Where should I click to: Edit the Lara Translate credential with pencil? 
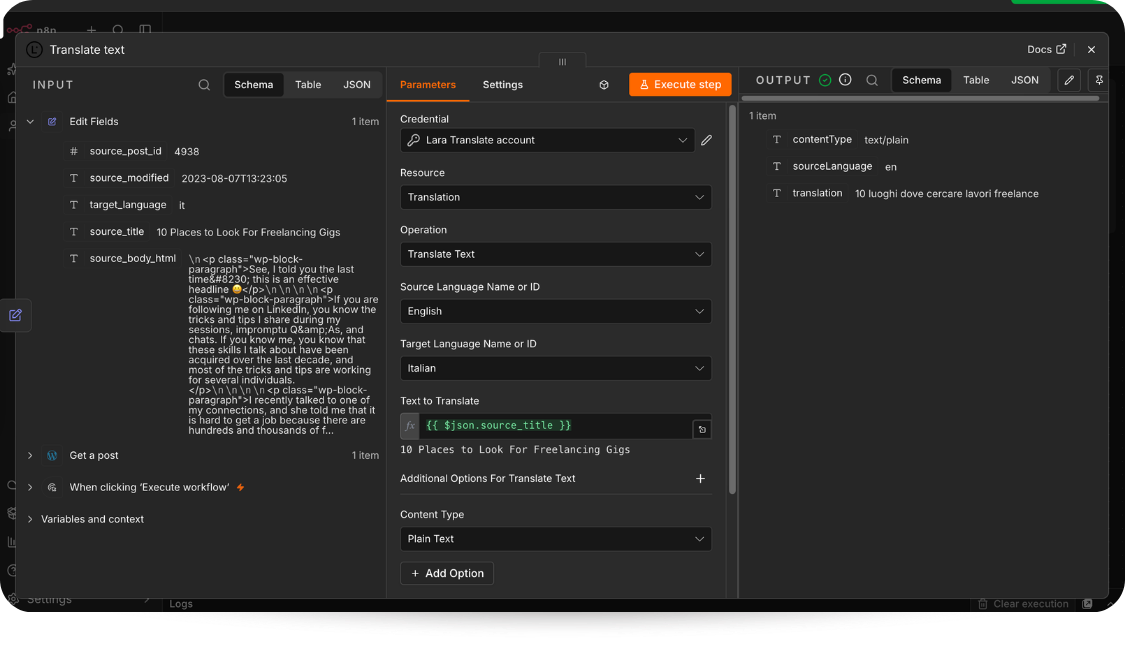click(707, 141)
